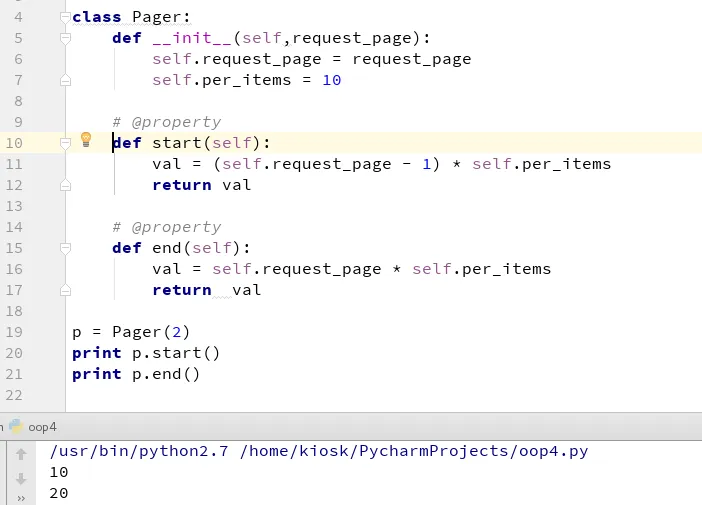Click request_page parameter on line 5

coord(352,38)
